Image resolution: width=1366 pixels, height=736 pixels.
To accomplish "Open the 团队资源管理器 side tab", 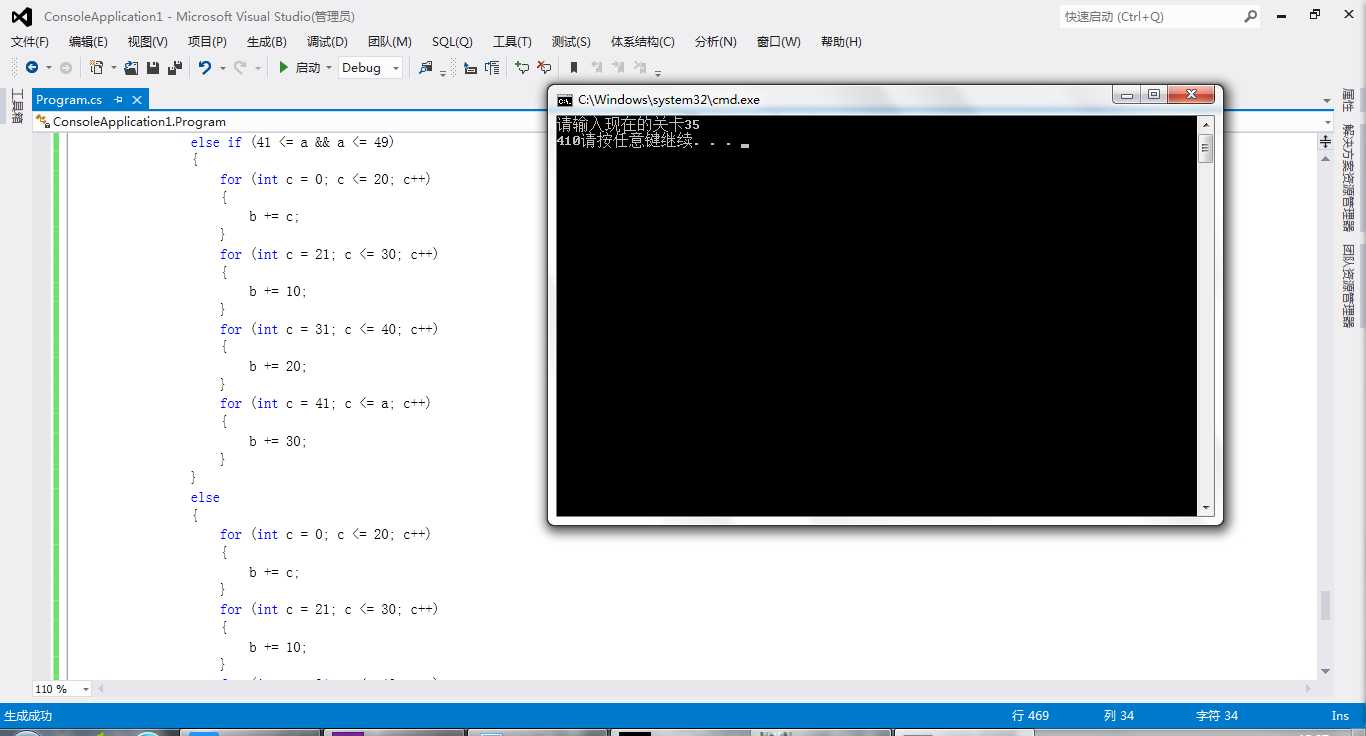I will (x=1348, y=286).
